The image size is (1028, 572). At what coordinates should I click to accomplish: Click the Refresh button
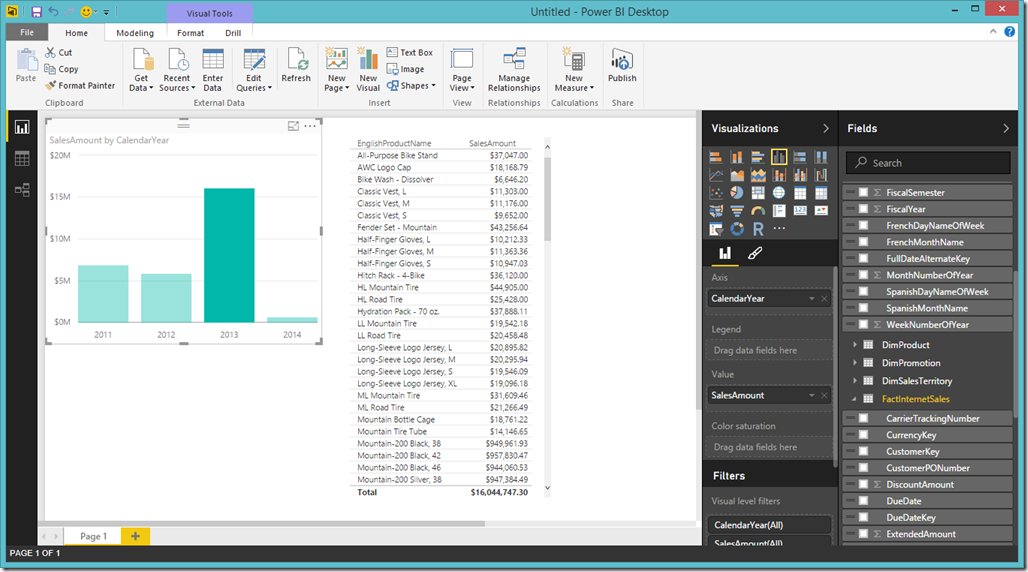coord(296,65)
